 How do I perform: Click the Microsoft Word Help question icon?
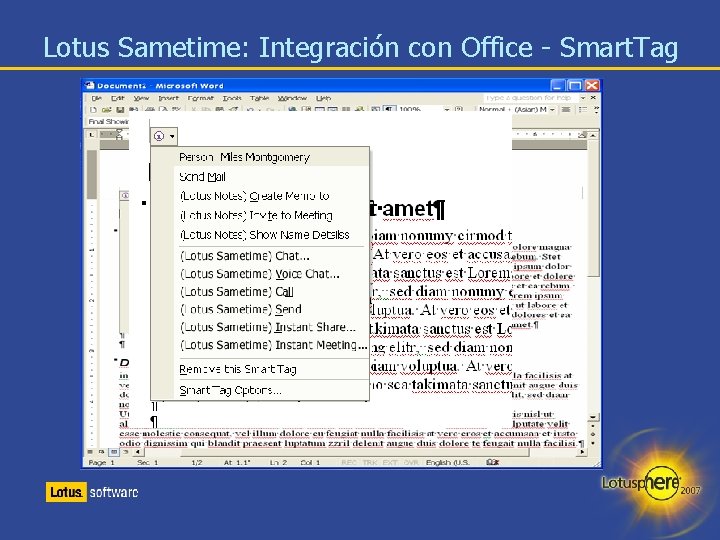pos(458,110)
